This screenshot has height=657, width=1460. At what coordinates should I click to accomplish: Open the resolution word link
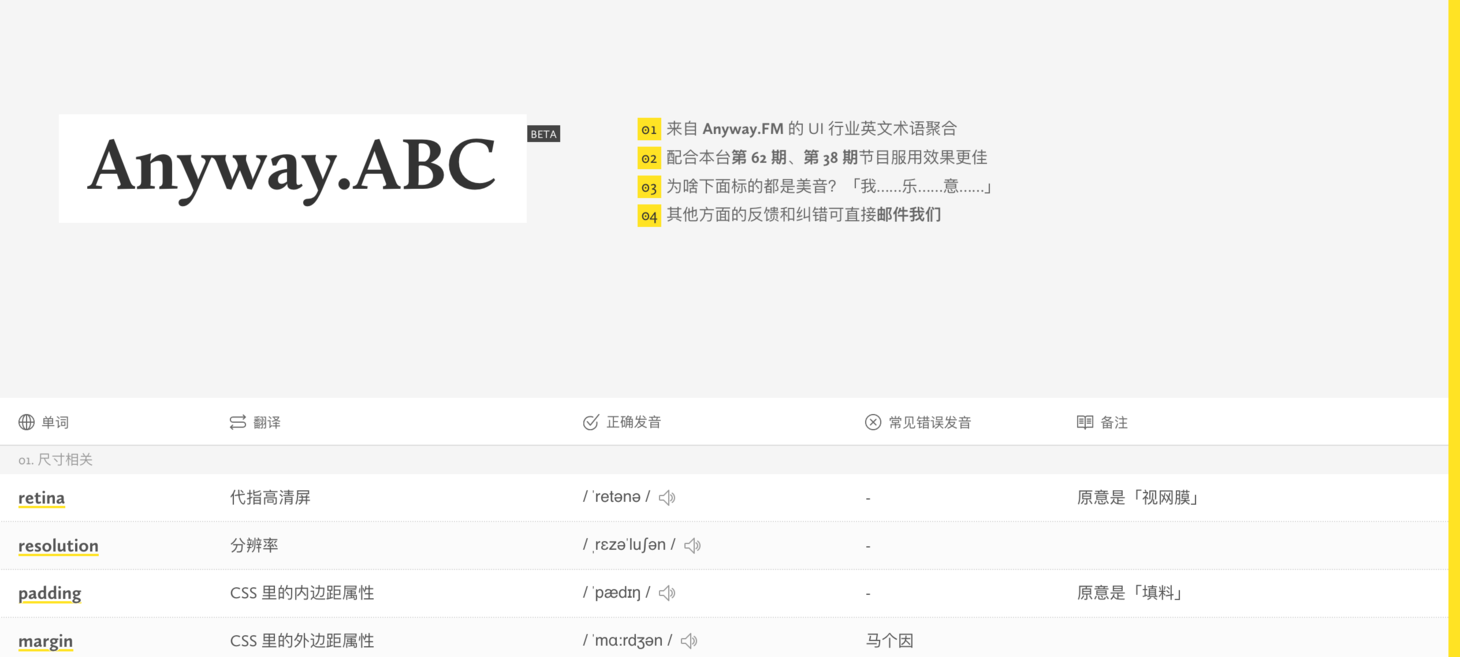(58, 546)
